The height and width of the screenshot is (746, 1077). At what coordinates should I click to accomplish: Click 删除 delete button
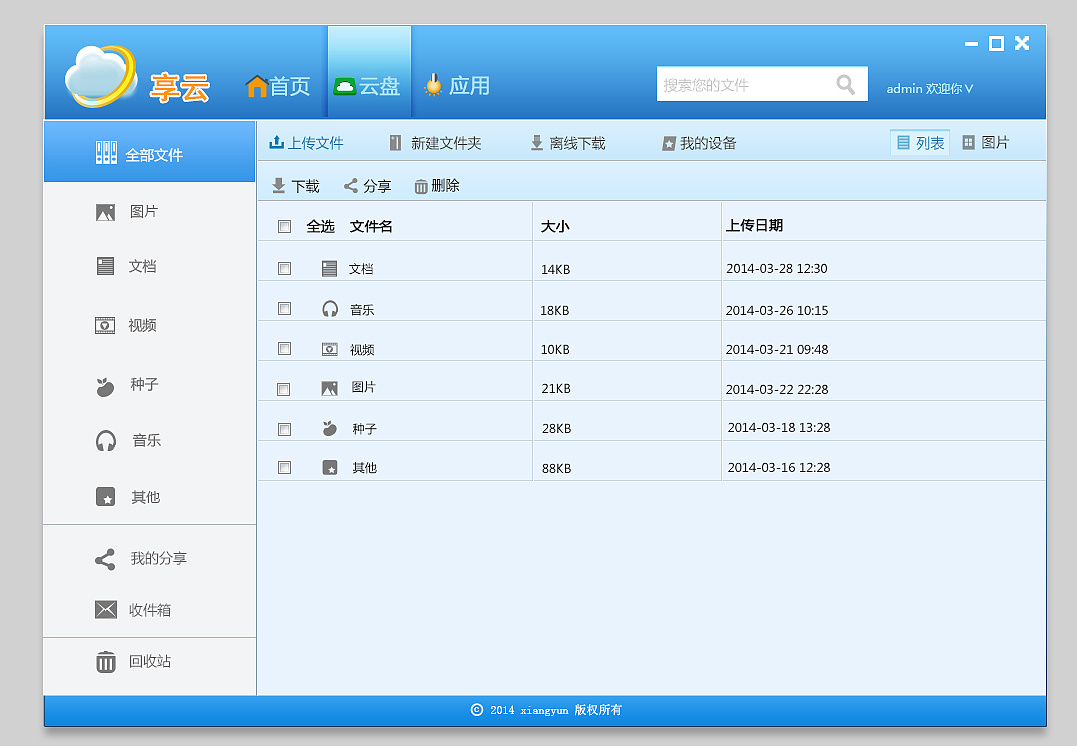pyautogui.click(x=437, y=185)
